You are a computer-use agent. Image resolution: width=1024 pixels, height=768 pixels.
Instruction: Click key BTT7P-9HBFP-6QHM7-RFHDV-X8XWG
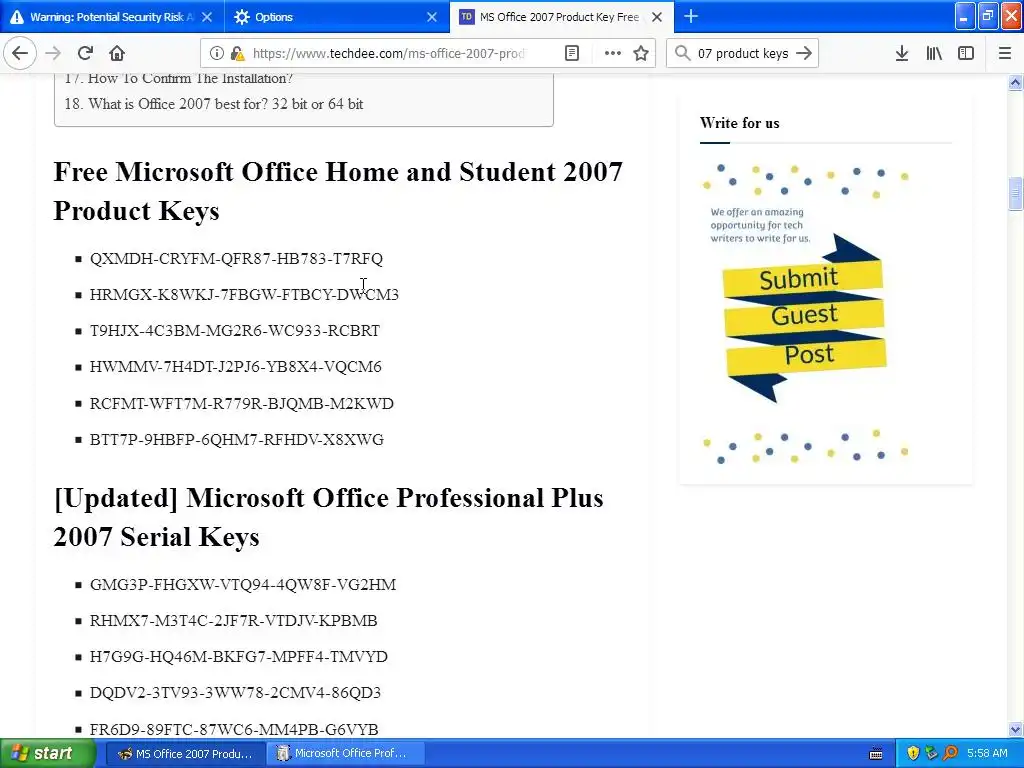(237, 440)
